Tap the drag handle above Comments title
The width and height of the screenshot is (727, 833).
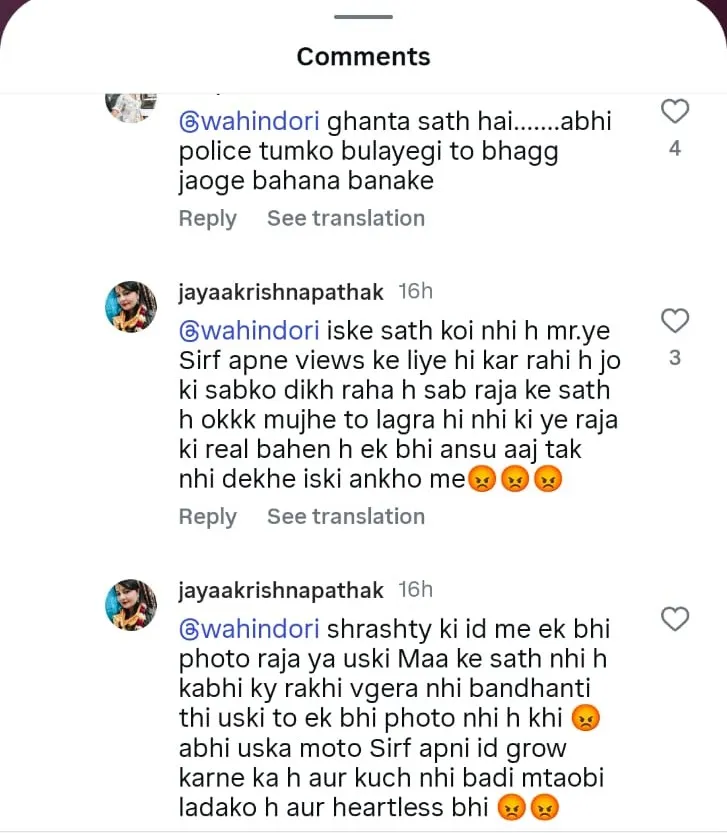(x=363, y=16)
